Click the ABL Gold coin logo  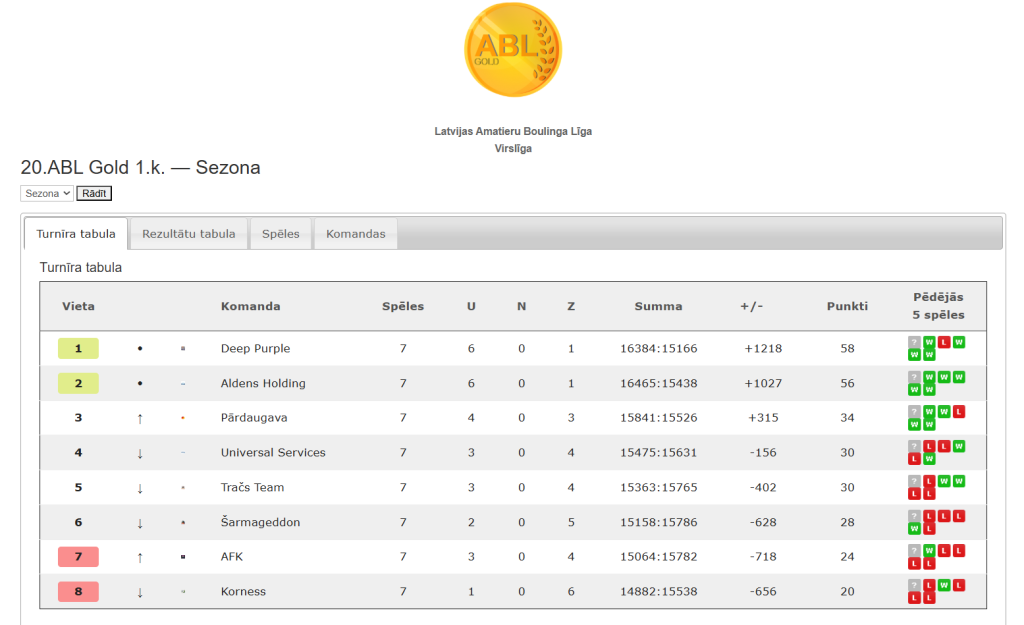[x=512, y=50]
